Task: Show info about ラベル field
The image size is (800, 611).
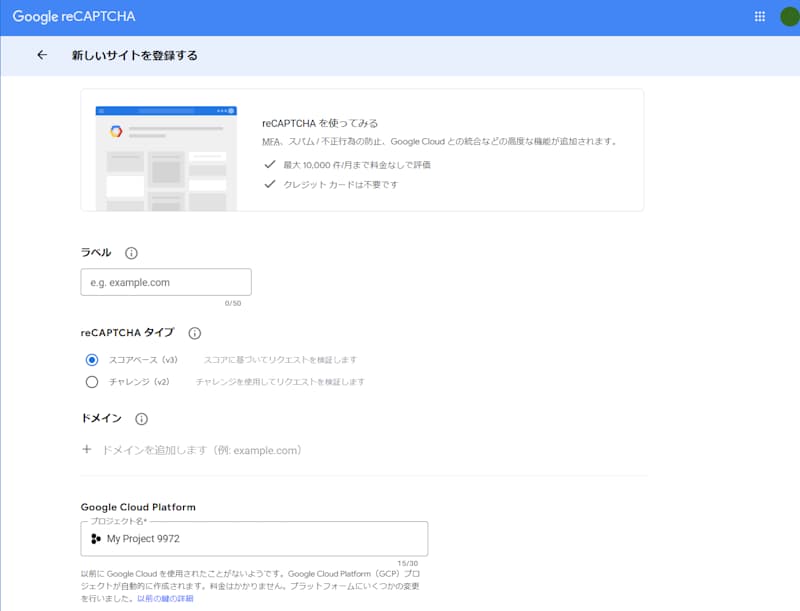Action: pos(131,253)
